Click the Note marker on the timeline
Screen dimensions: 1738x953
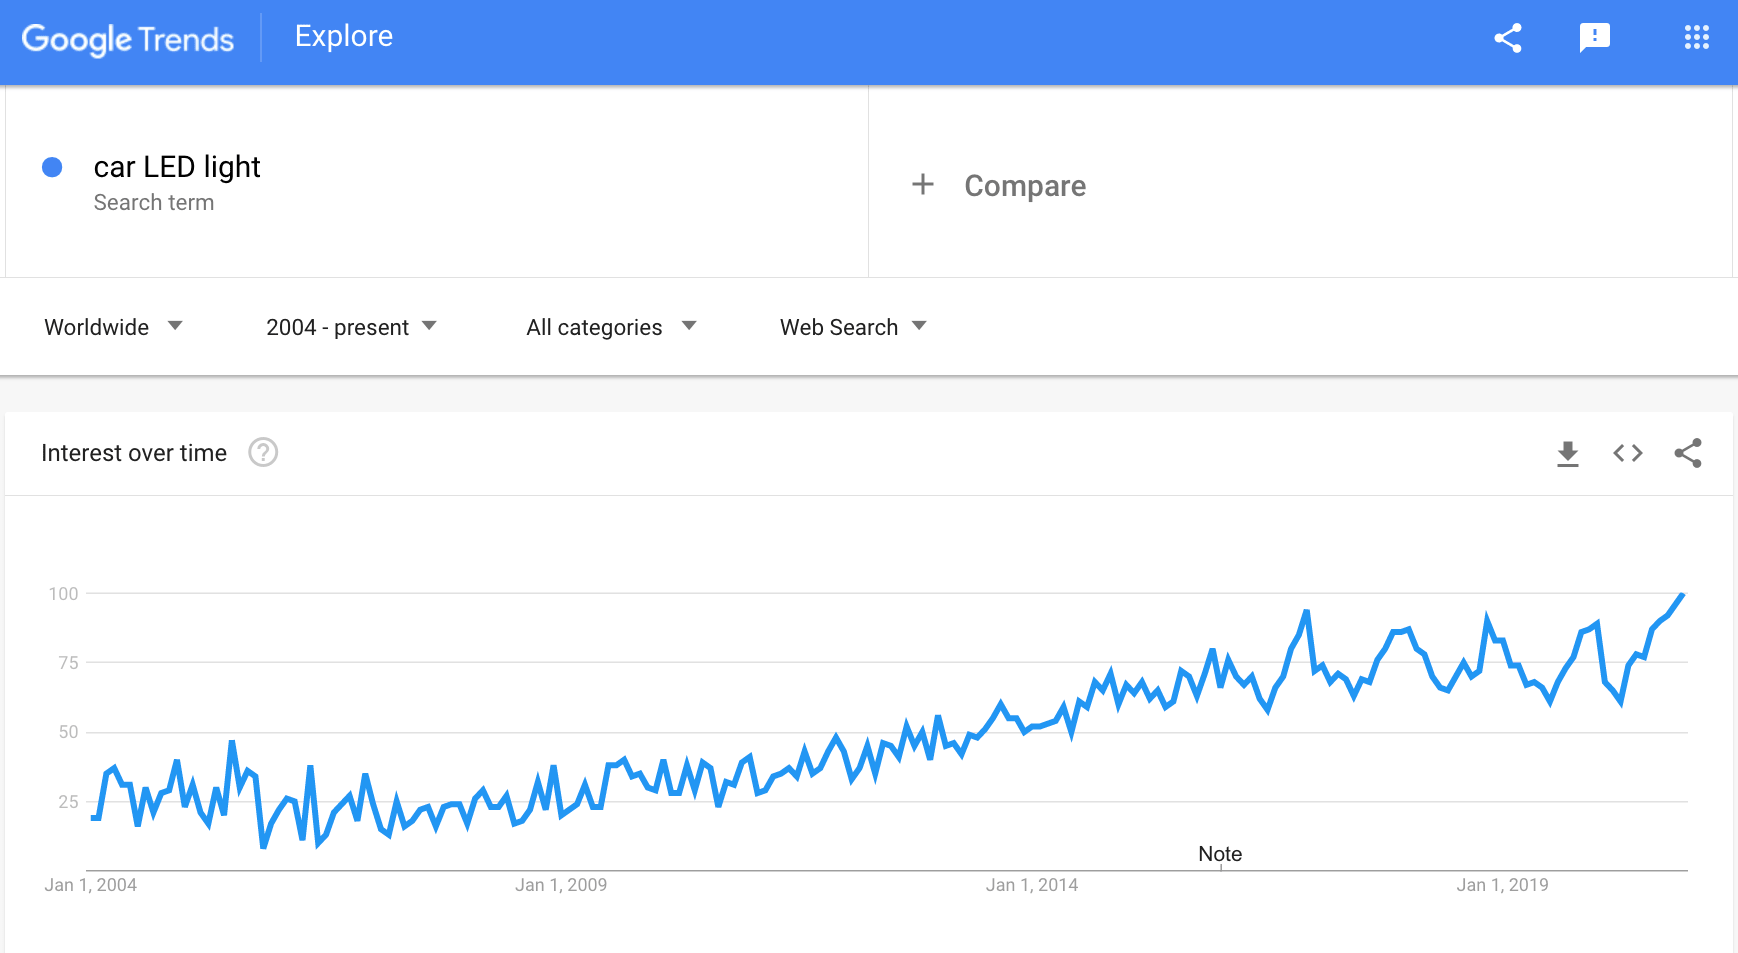(1220, 854)
